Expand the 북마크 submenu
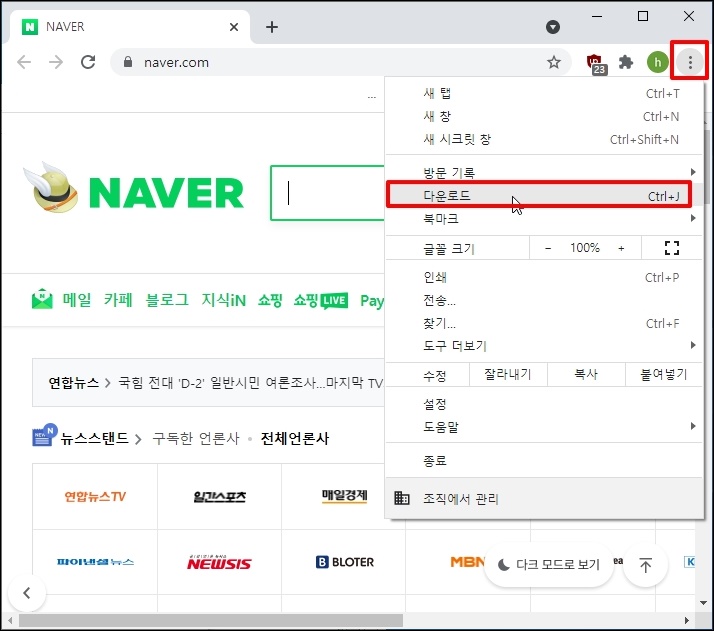The image size is (714, 631). coord(544,219)
